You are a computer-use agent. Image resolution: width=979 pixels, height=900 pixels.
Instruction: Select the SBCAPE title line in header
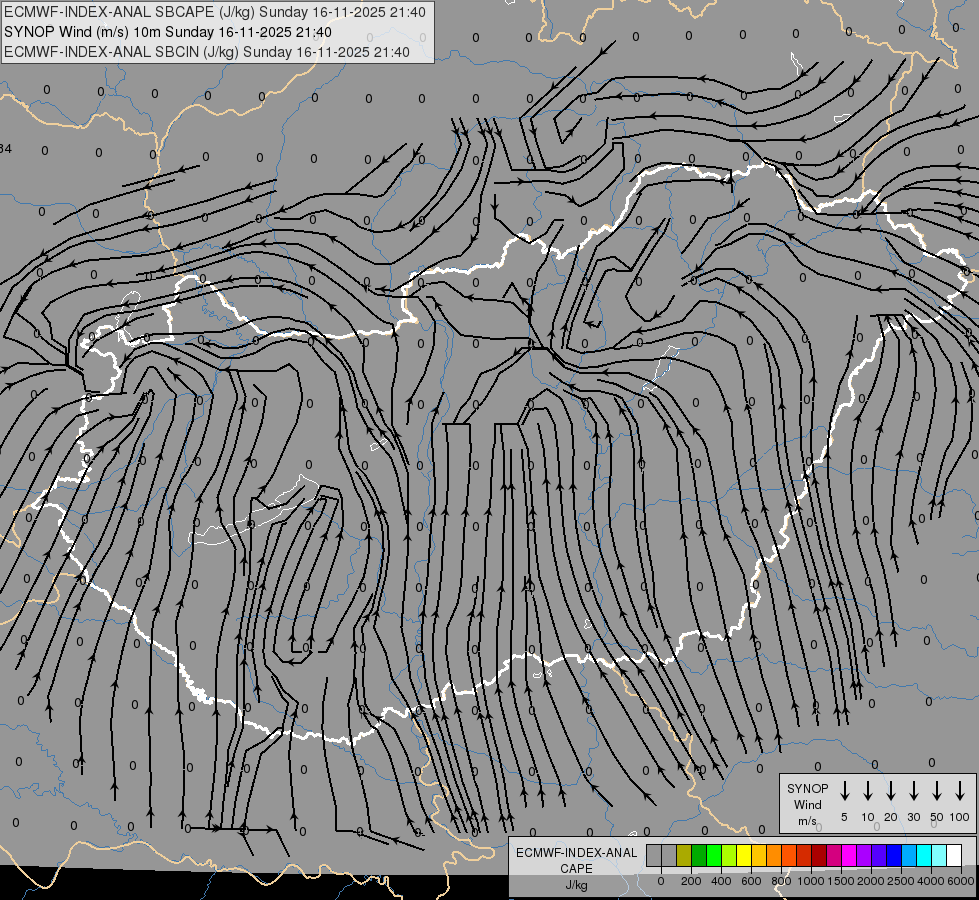coord(215,12)
